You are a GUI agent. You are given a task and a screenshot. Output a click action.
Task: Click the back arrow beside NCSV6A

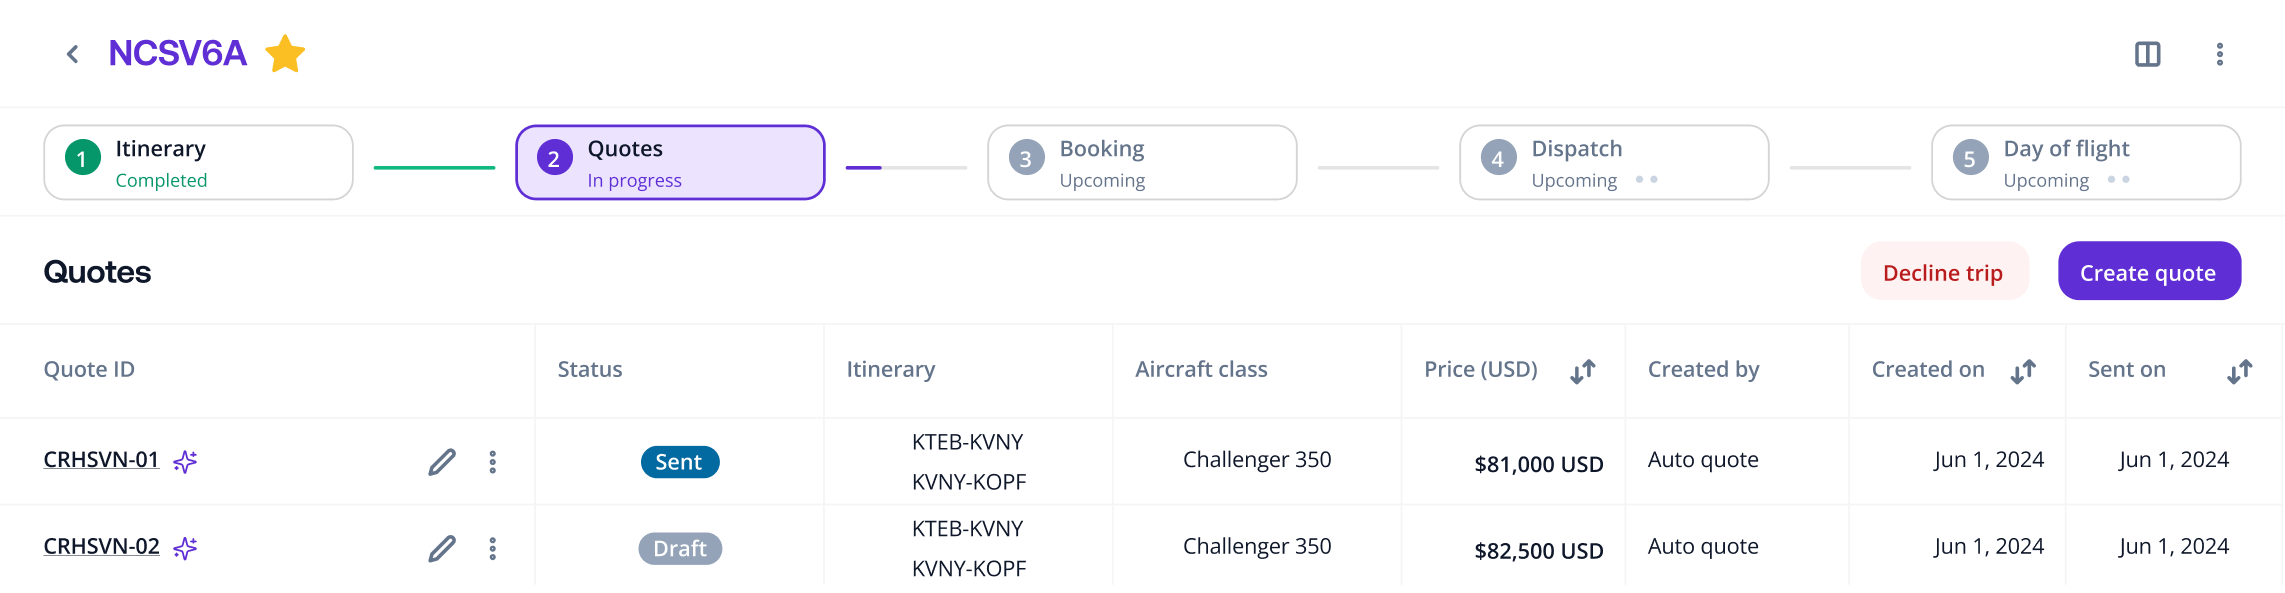[72, 54]
